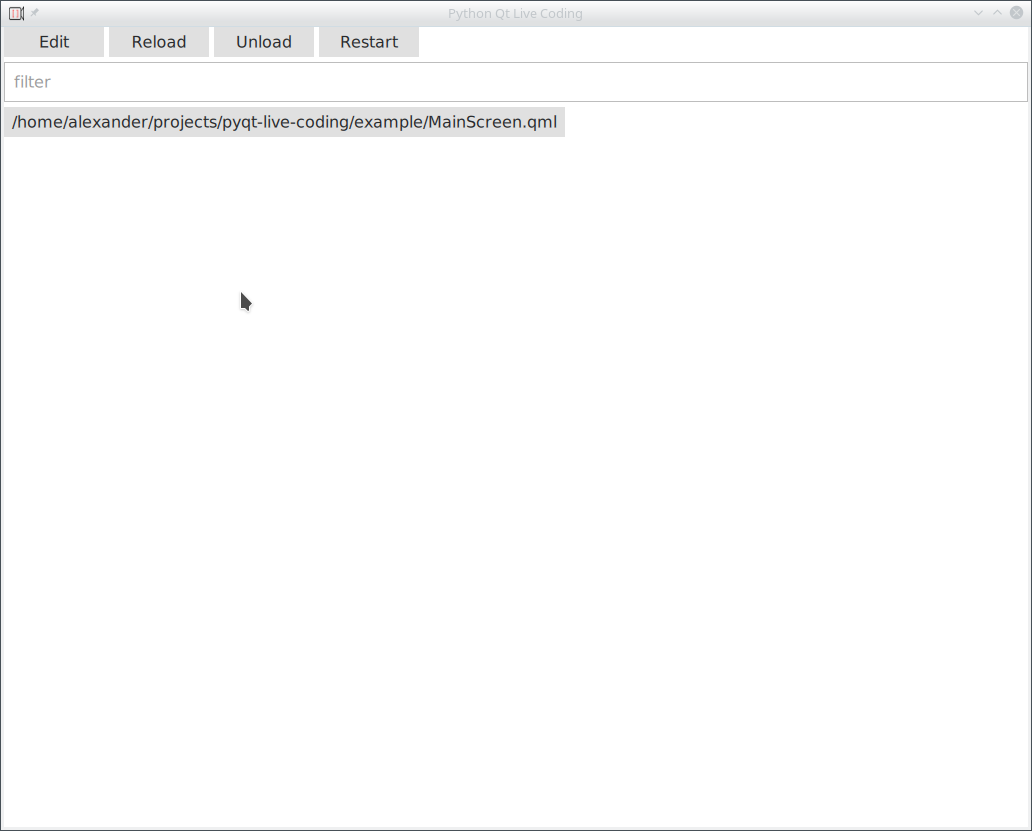
Task: Select MainScreen.qml from the file list
Action: click(284, 121)
